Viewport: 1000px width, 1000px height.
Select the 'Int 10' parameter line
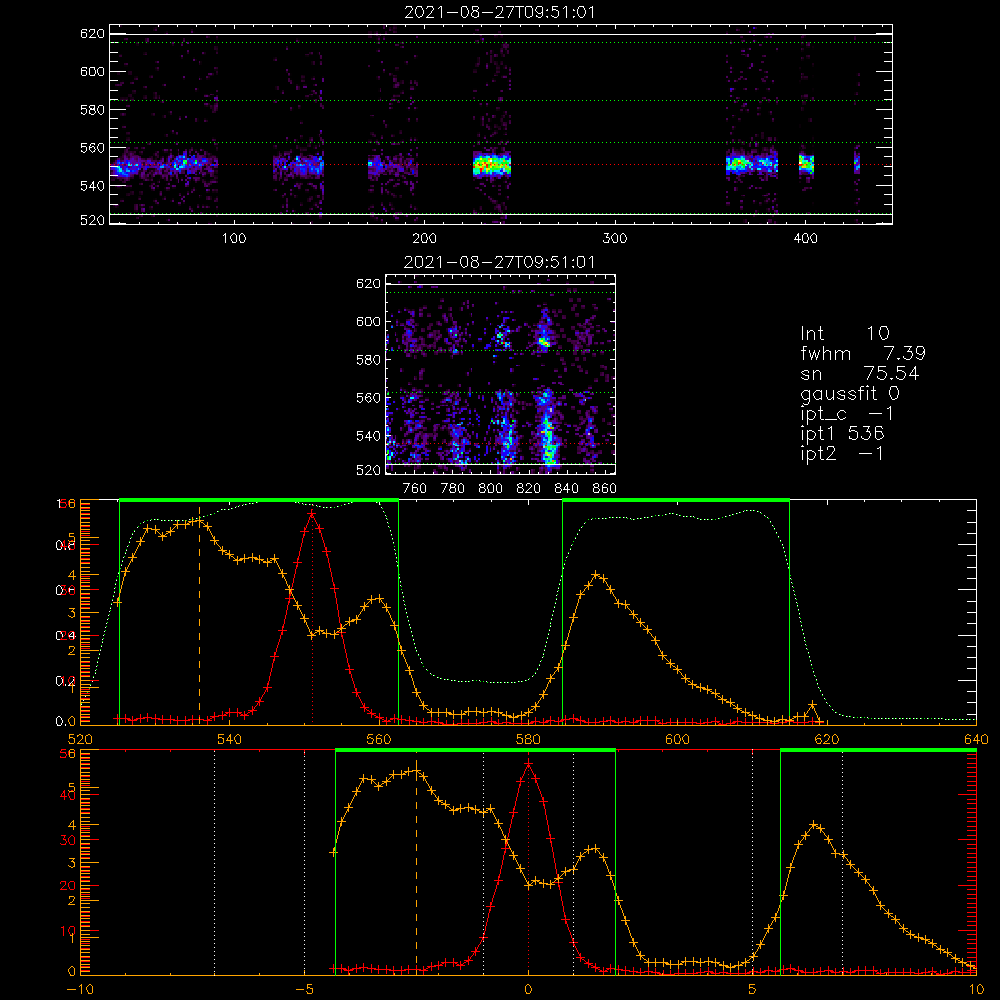[x=844, y=333]
